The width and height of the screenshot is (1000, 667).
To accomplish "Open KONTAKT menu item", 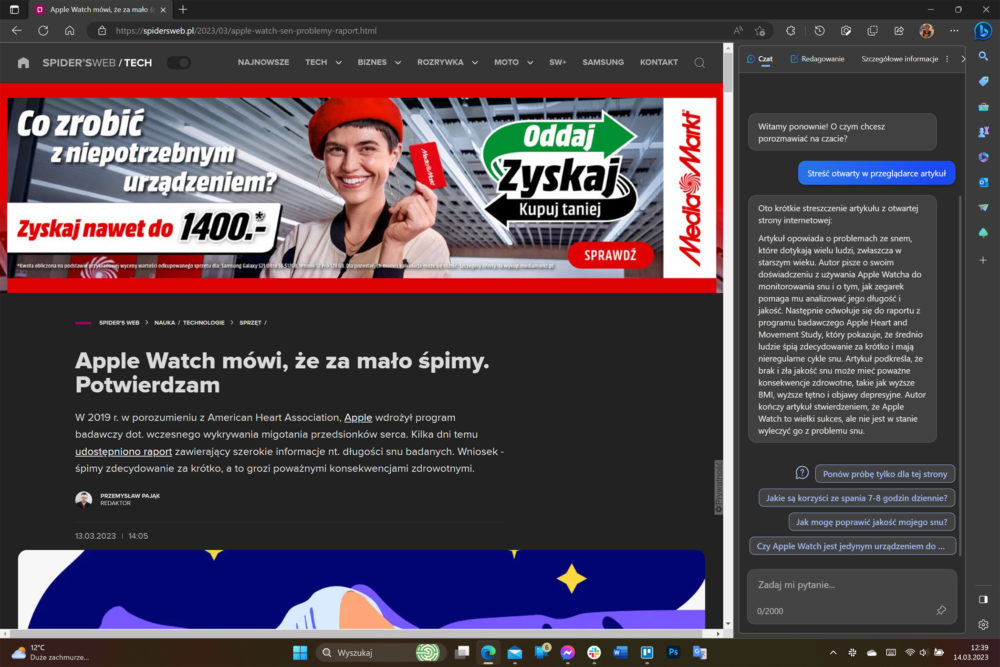I will [659, 62].
